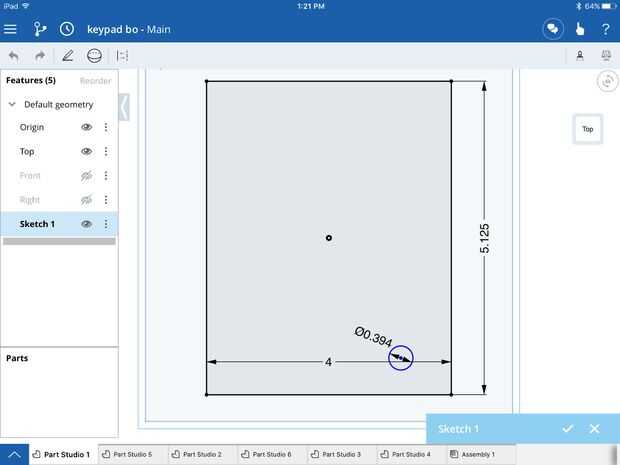This screenshot has height=465, width=620.
Task: Open the versions and branches graph
Action: [x=39, y=29]
